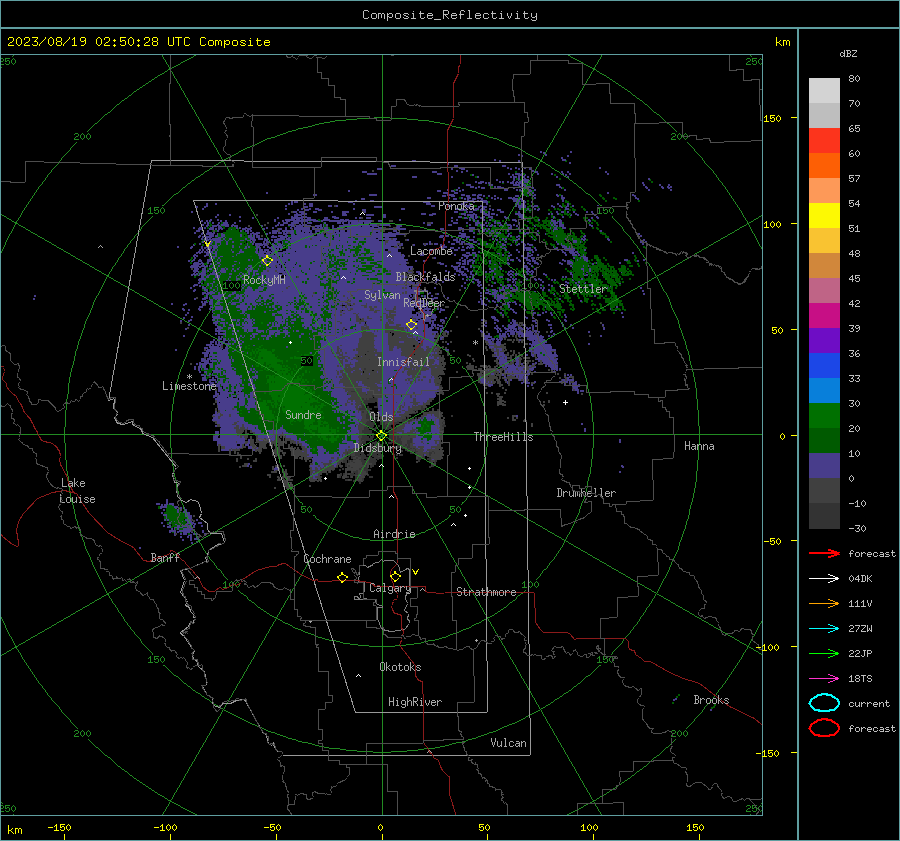Click the red 'forecast' ellipse legend icon
This screenshot has width=900, height=841.
(824, 728)
